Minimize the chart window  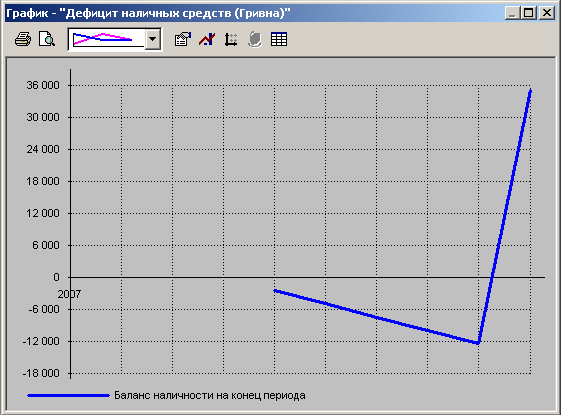[x=512, y=13]
